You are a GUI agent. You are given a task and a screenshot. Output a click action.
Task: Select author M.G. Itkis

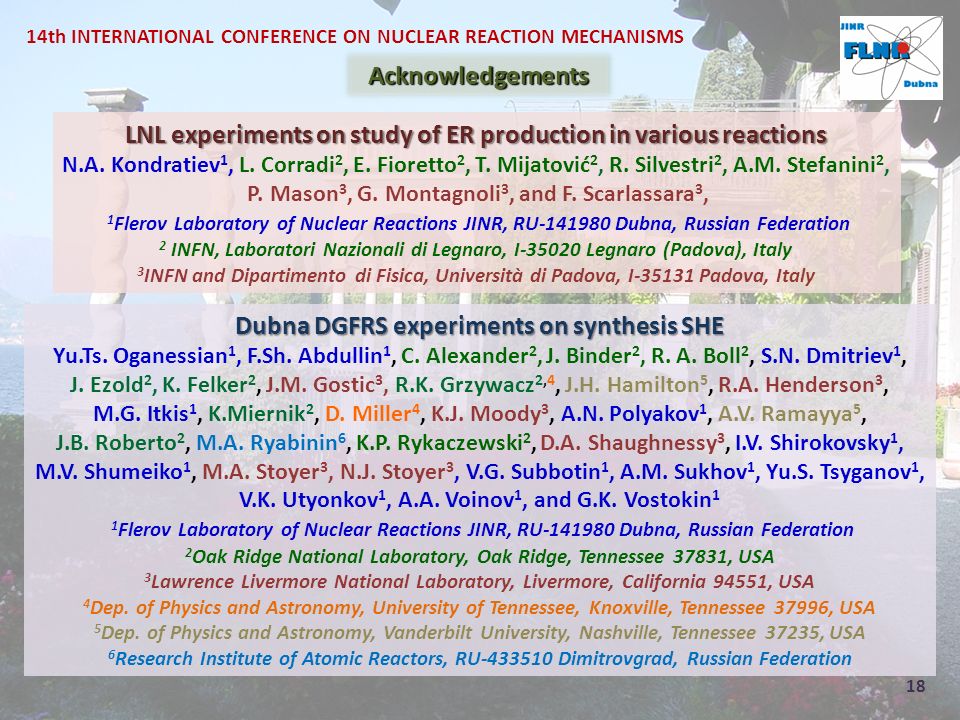pyautogui.click(x=145, y=414)
